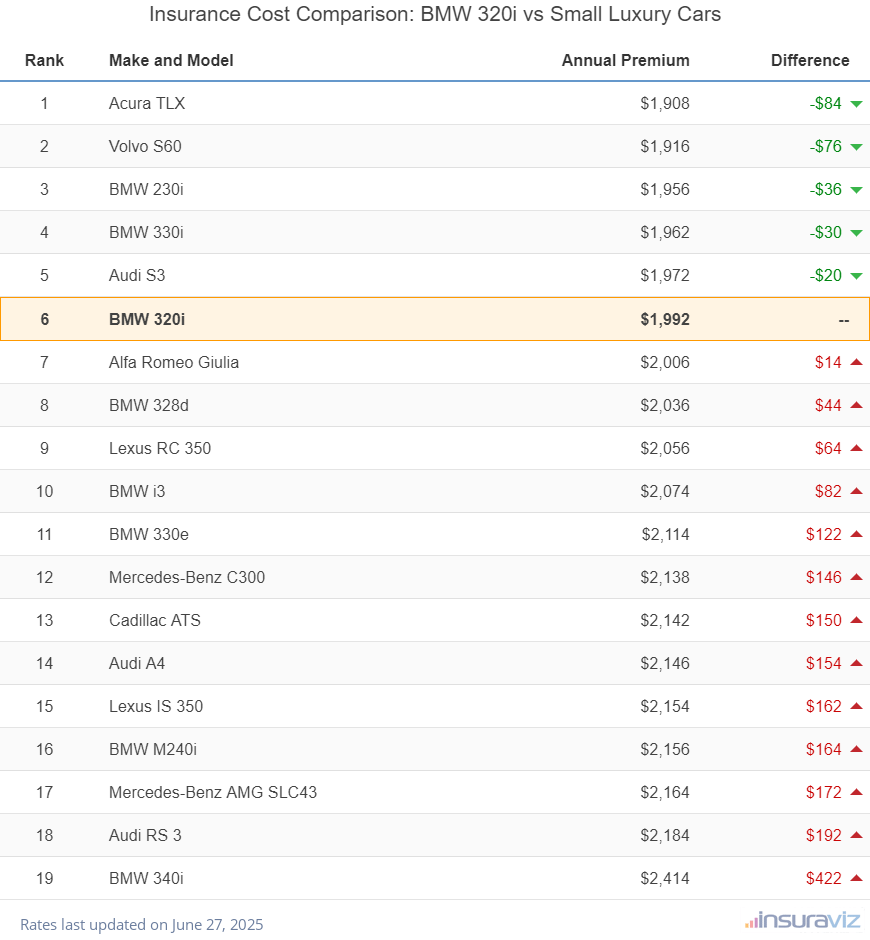870x940 pixels.
Task: Click the Make and Model column header
Action: tap(171, 61)
